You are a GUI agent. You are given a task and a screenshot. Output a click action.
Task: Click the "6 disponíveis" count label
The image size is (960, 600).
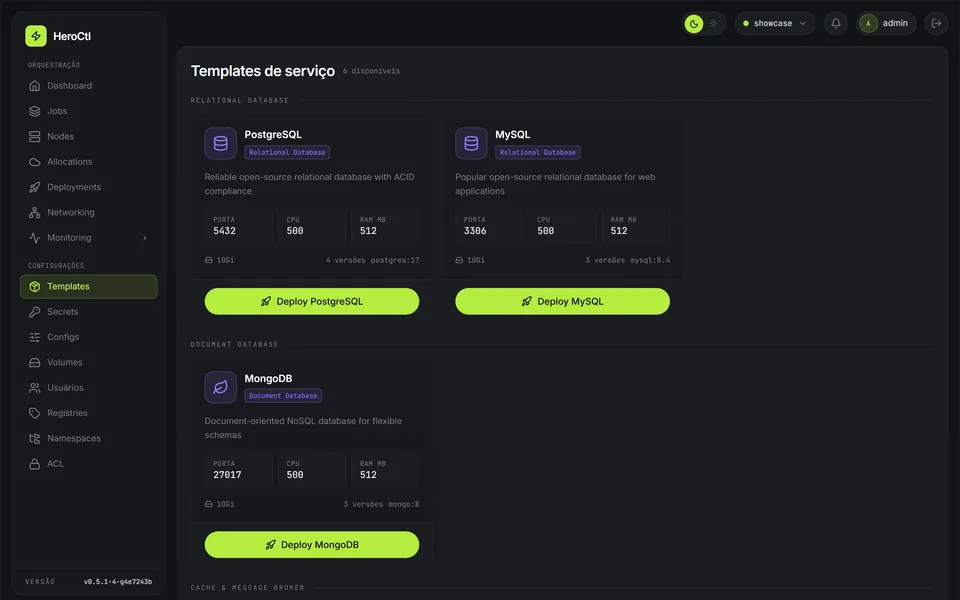click(x=371, y=71)
